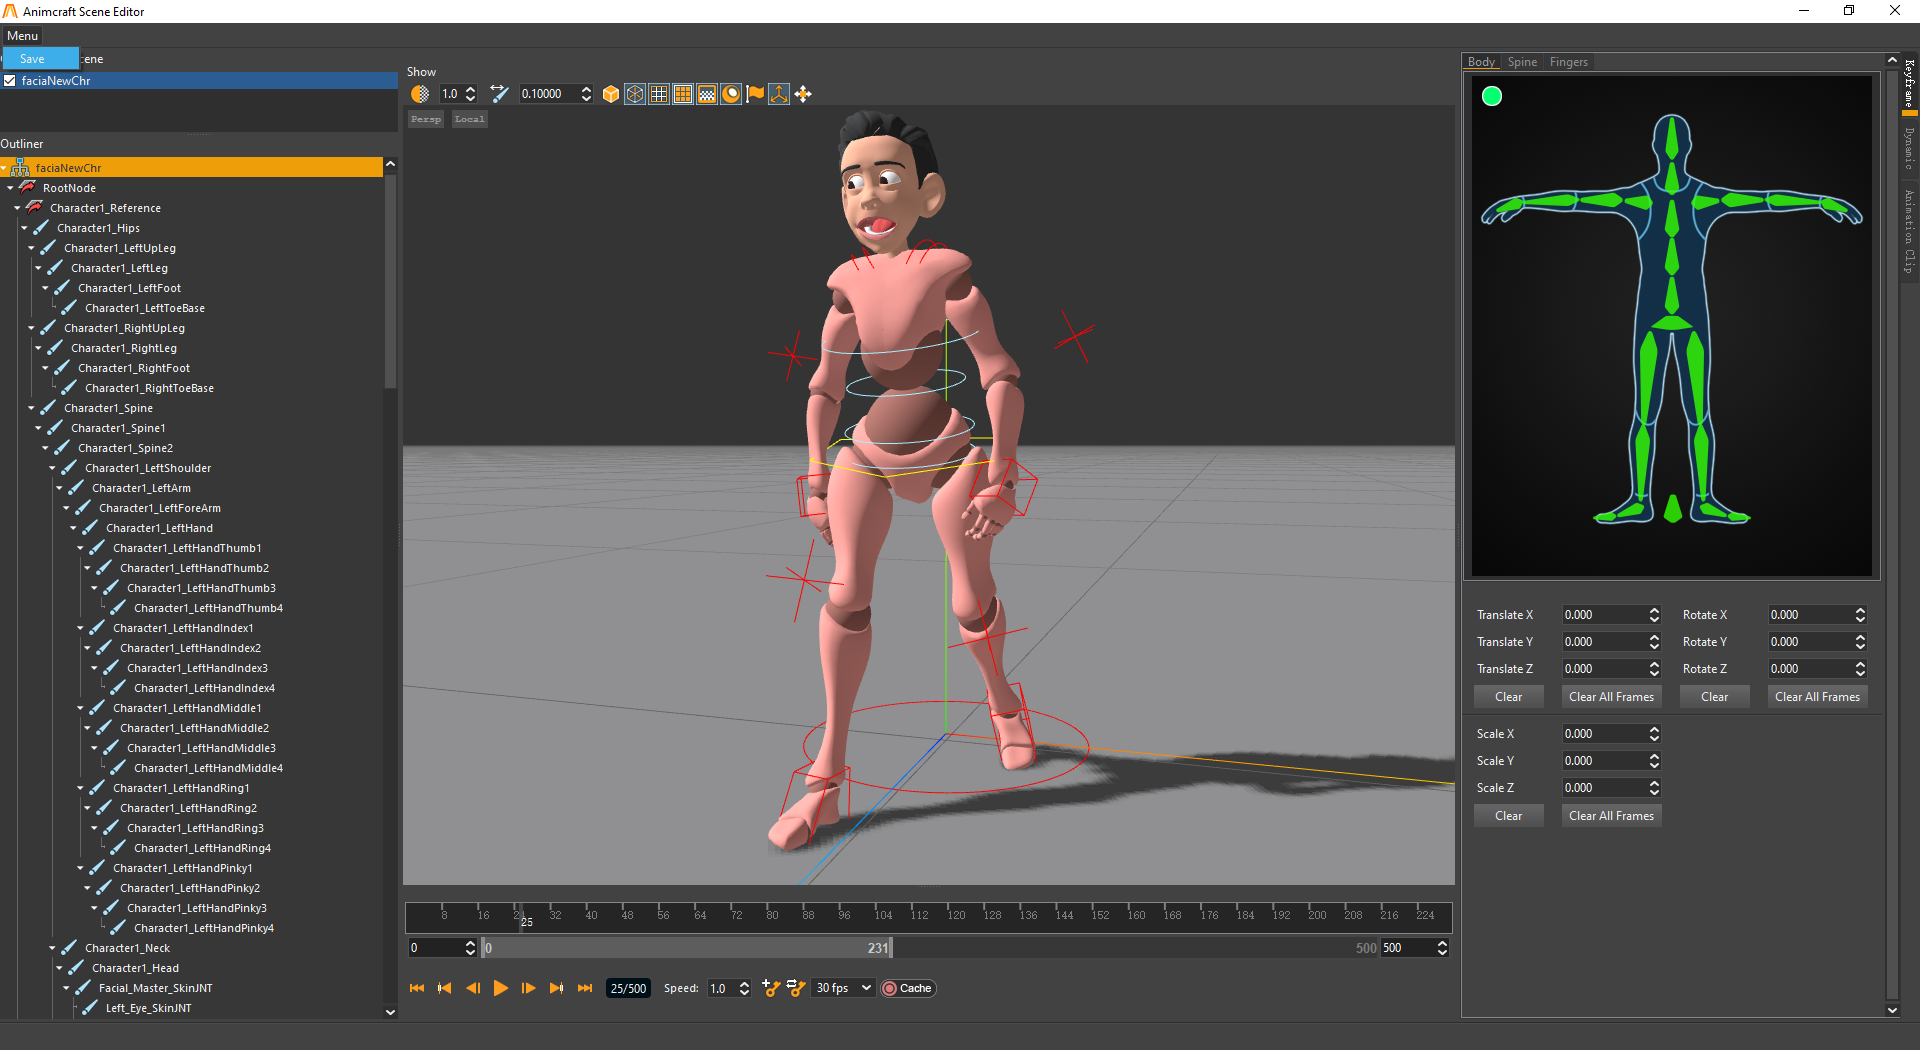Click the bone icon beside Character1_Hips
Screen dimensions: 1920x1050
pyautogui.click(x=41, y=228)
